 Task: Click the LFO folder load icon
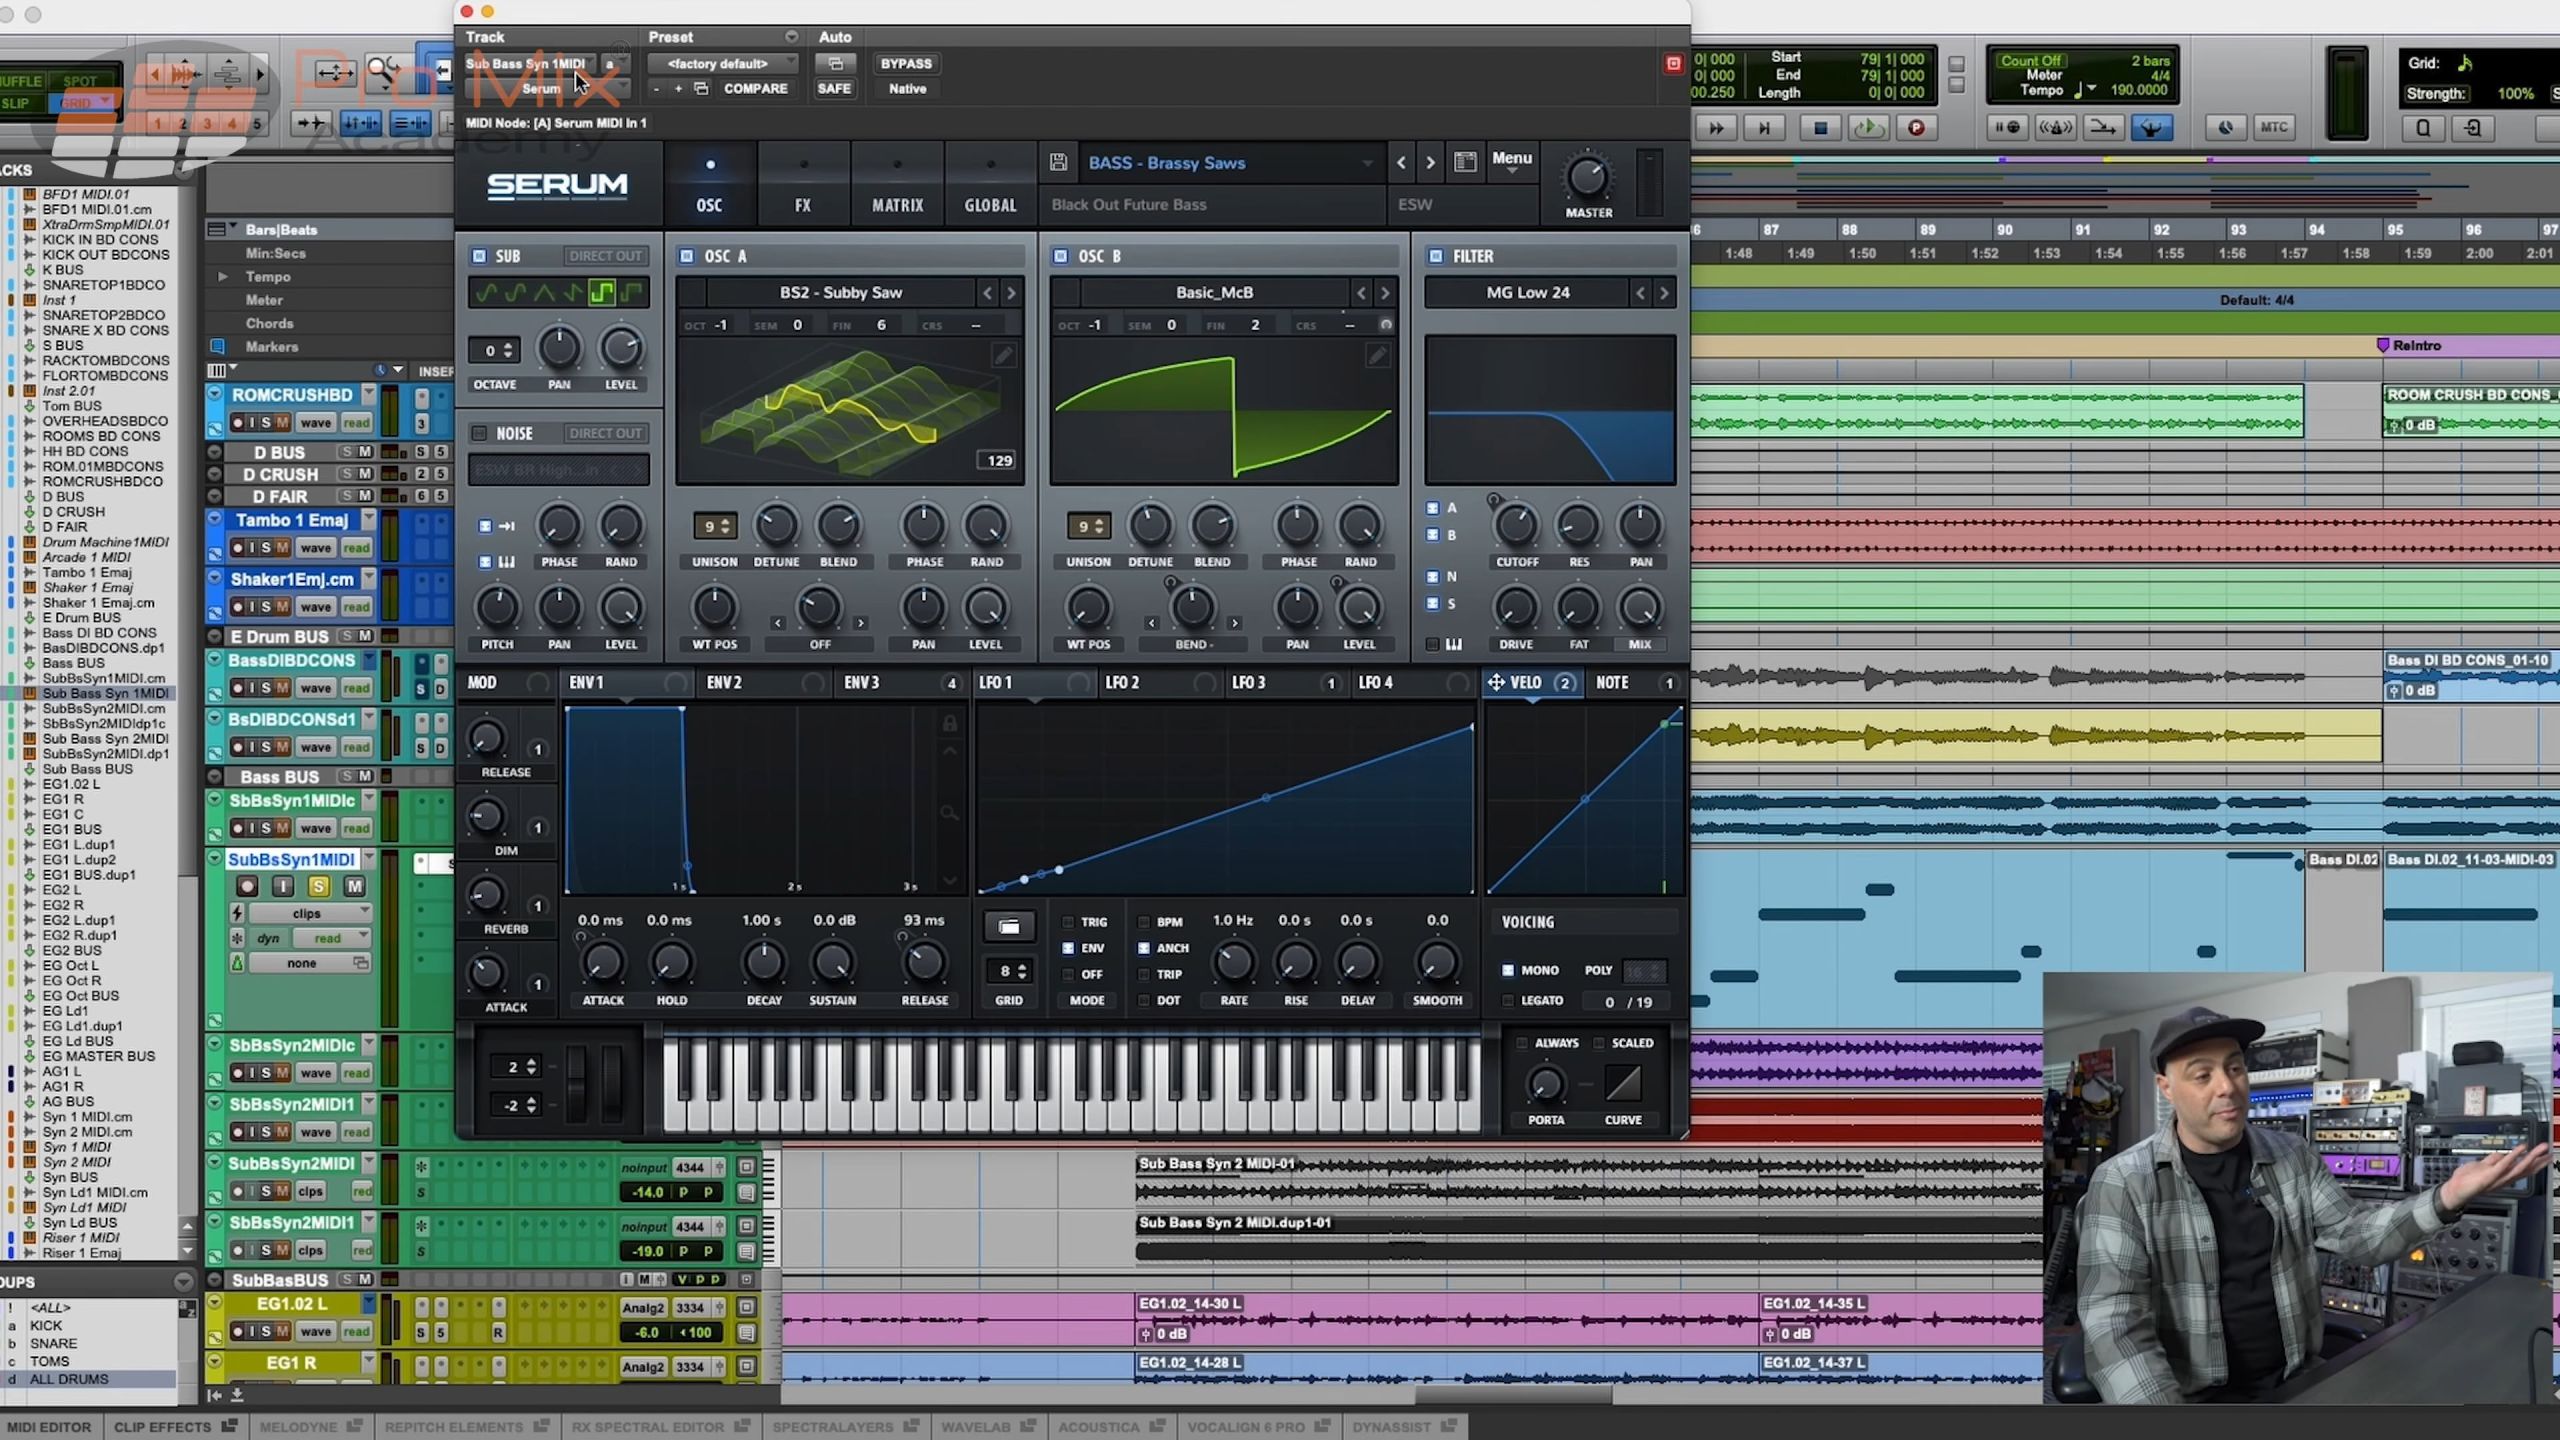1009,926
